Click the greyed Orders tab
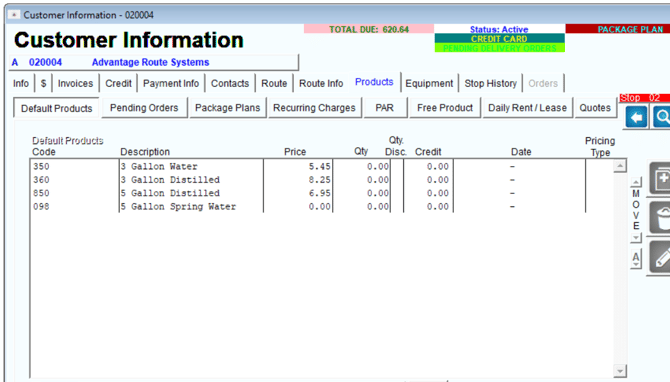670x382 pixels. point(543,83)
